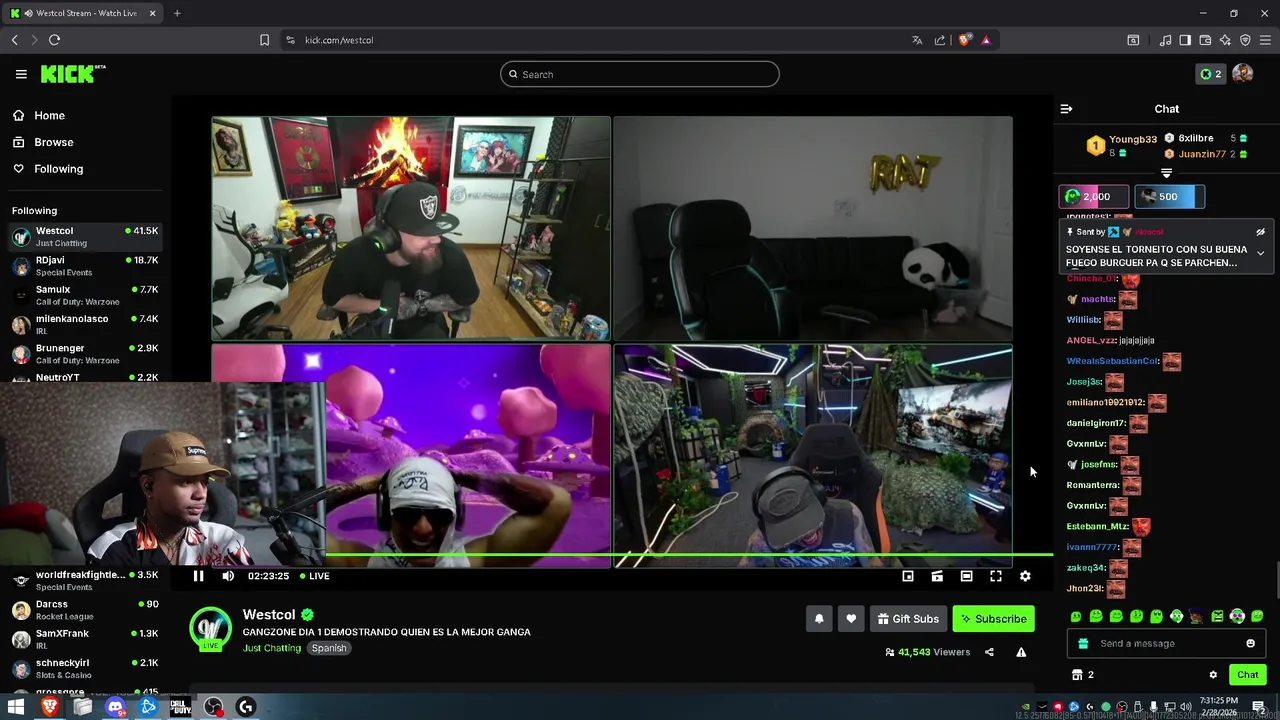Open the Brave Shields lion icon
The height and width of the screenshot is (720, 1280).
[x=964, y=40]
